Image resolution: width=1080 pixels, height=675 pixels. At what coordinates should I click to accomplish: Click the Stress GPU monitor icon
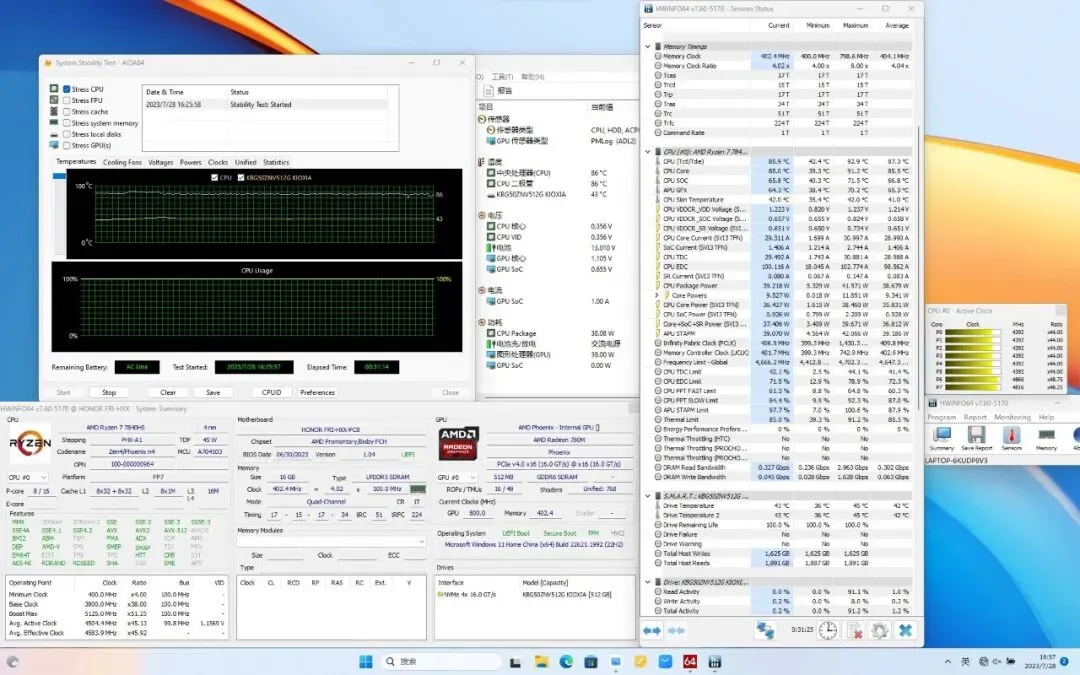pyautogui.click(x=54, y=145)
